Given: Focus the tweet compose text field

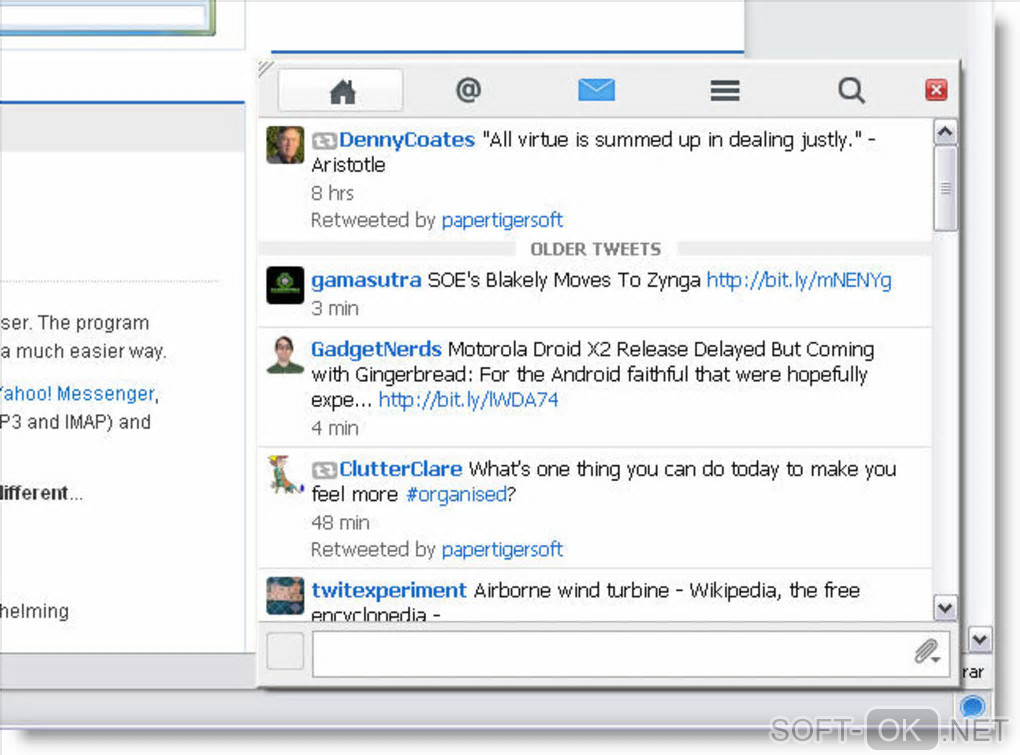Looking at the screenshot, I should tap(630, 654).
